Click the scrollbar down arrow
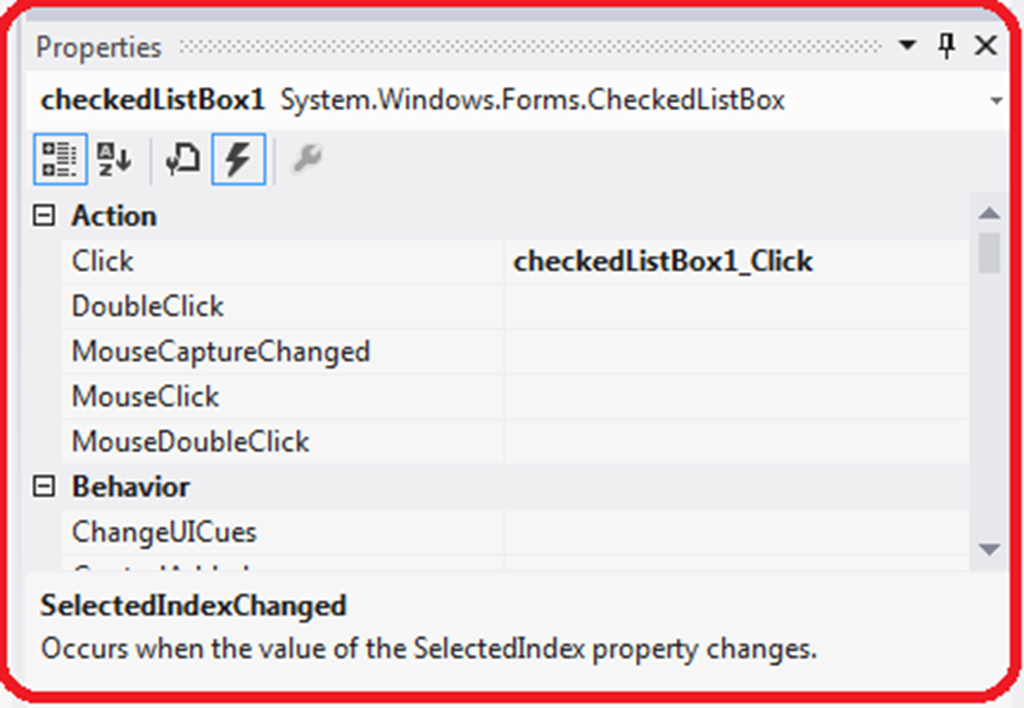Viewport: 1024px width, 708px height. pyautogui.click(x=989, y=549)
